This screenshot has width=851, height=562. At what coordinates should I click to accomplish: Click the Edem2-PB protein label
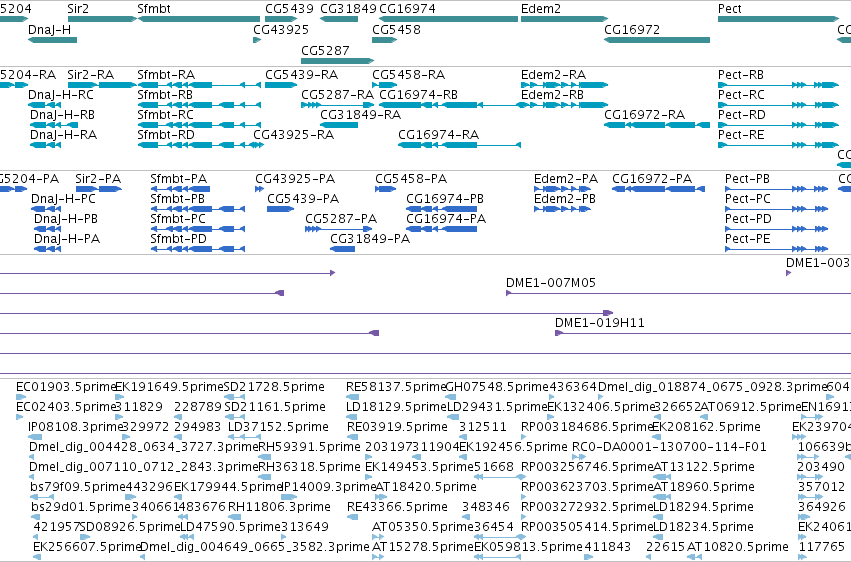tap(565, 199)
